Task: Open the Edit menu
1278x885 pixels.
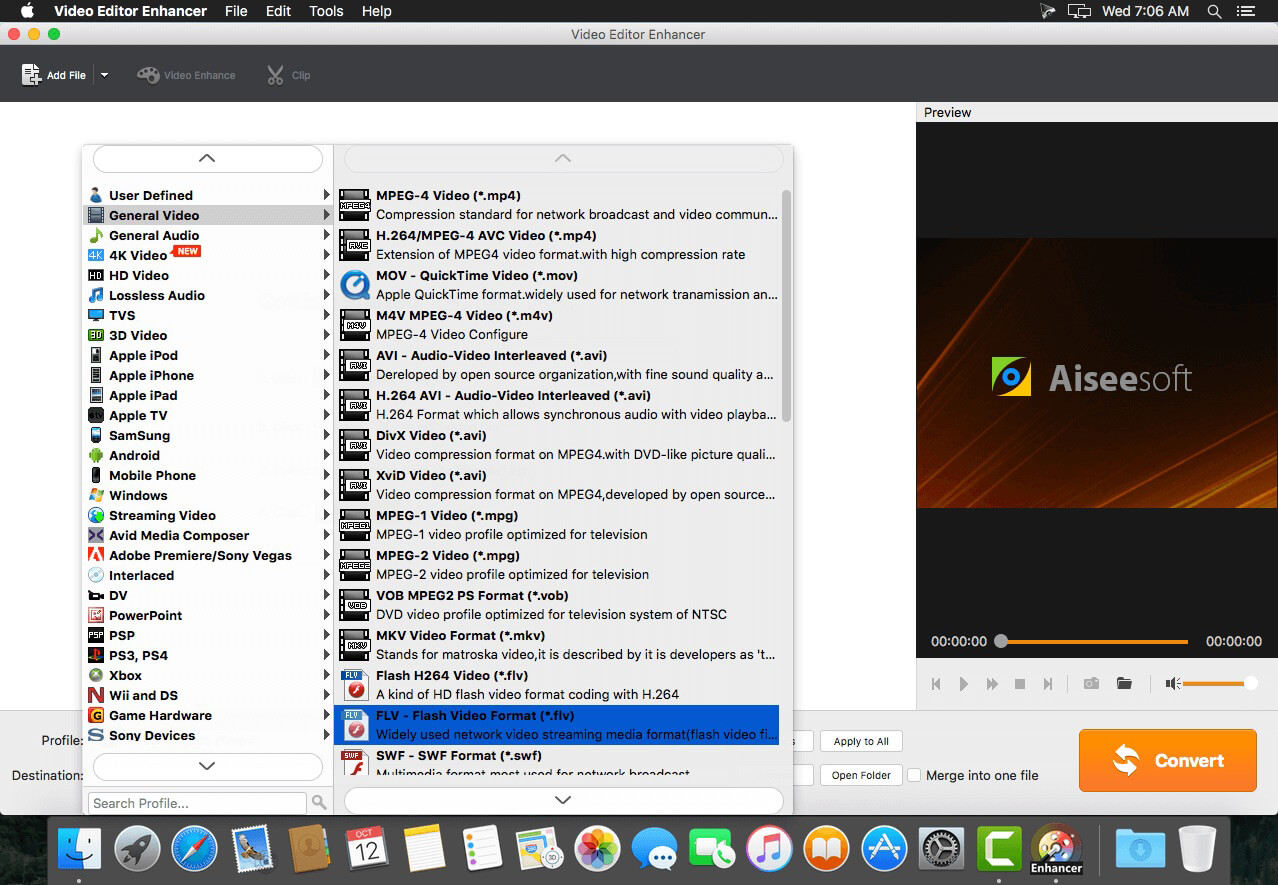Action: (x=278, y=11)
